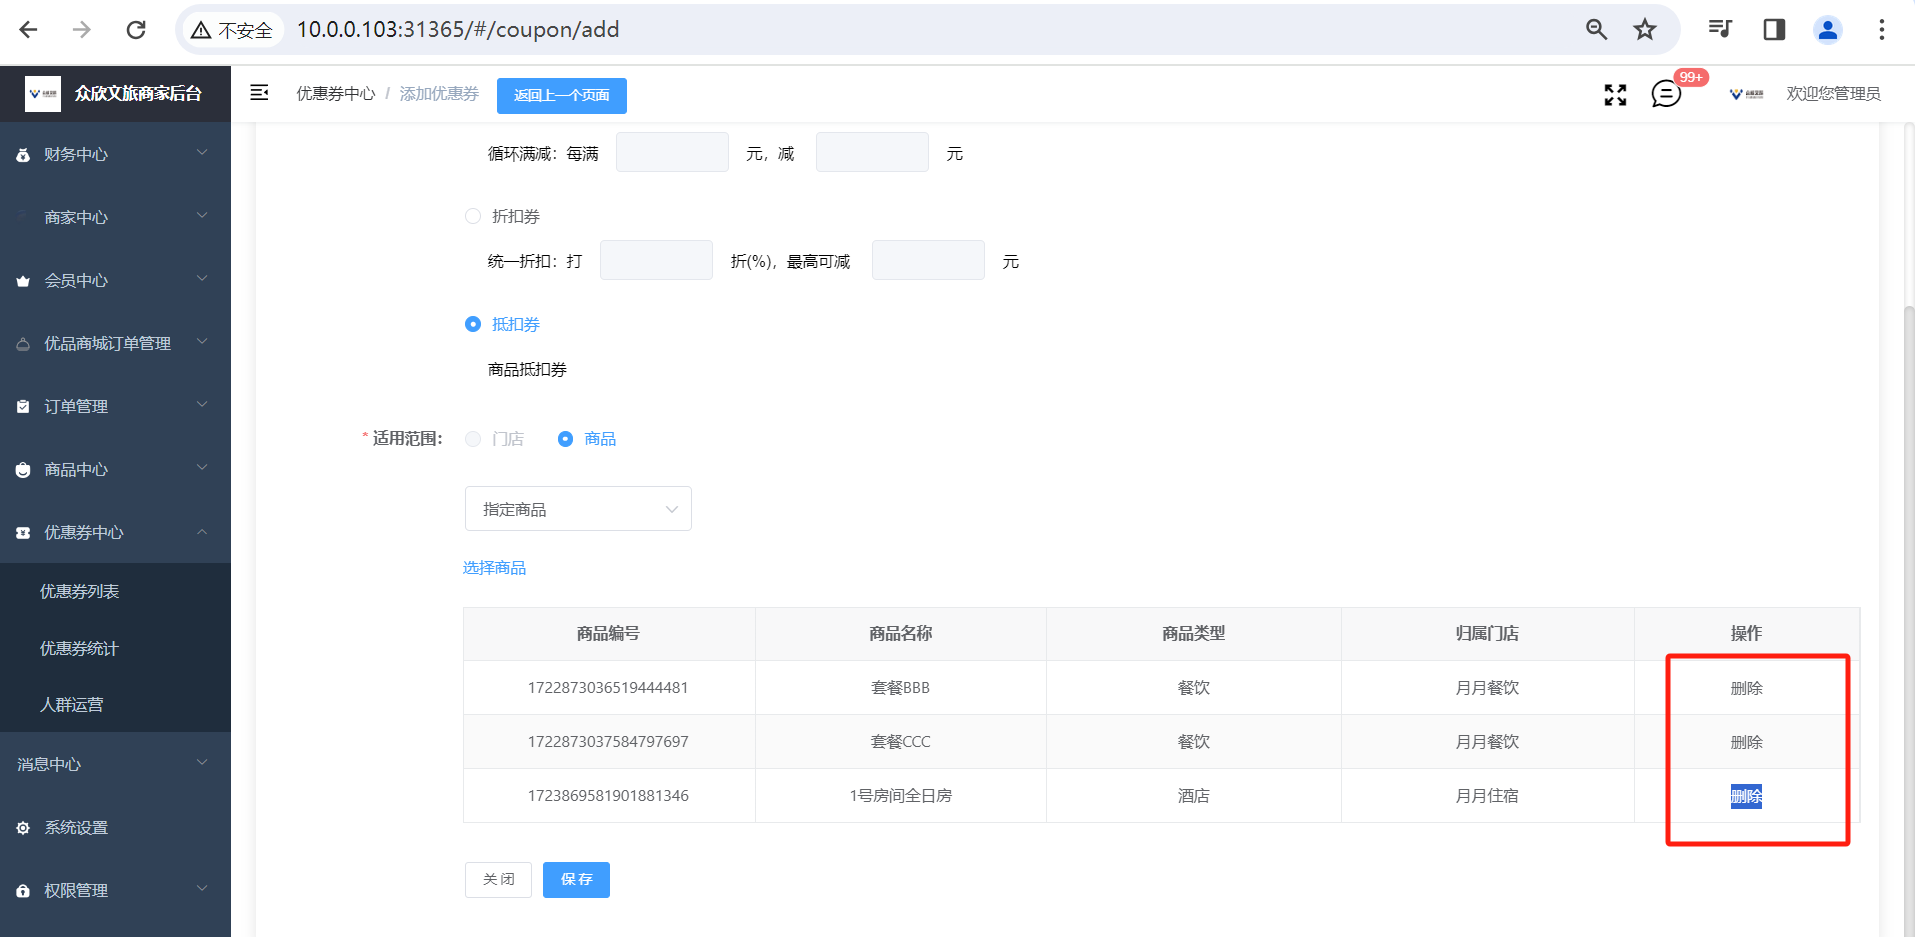
Task: Click the 统一折扣 打 input field
Action: (656, 260)
